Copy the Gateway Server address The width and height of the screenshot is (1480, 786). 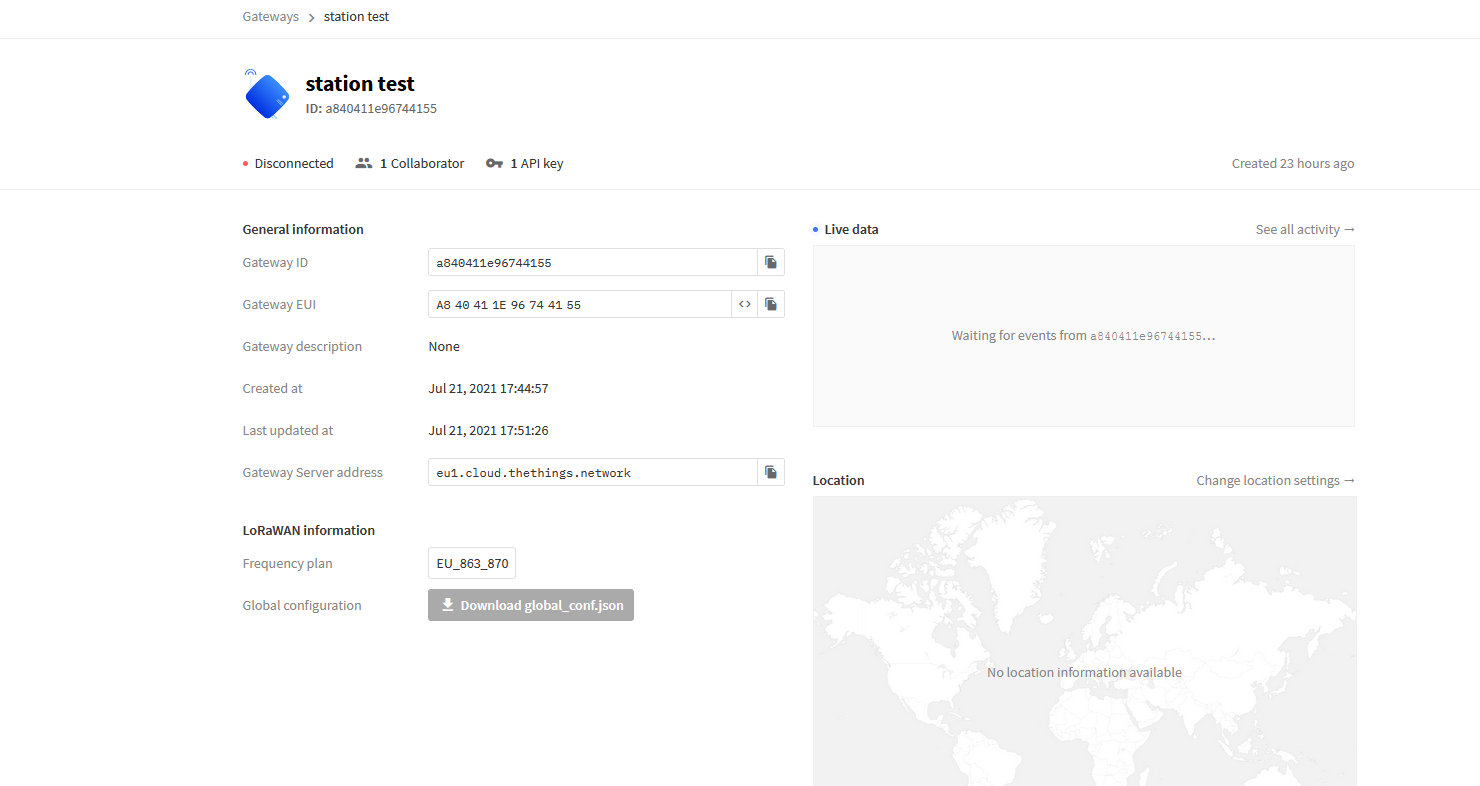[771, 472]
